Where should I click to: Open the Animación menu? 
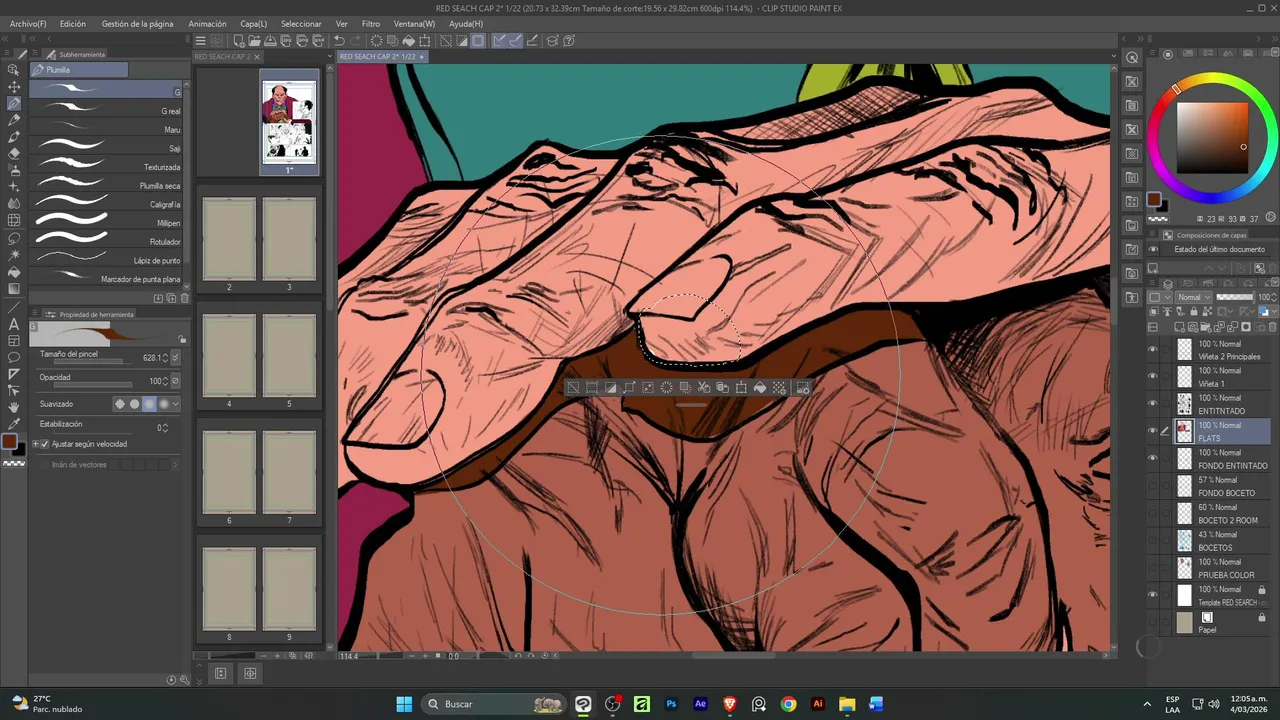point(207,23)
